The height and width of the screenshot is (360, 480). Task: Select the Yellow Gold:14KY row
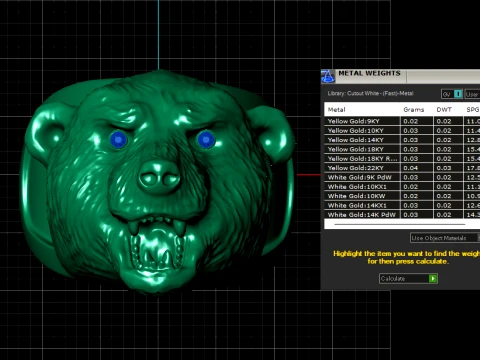[402, 140]
